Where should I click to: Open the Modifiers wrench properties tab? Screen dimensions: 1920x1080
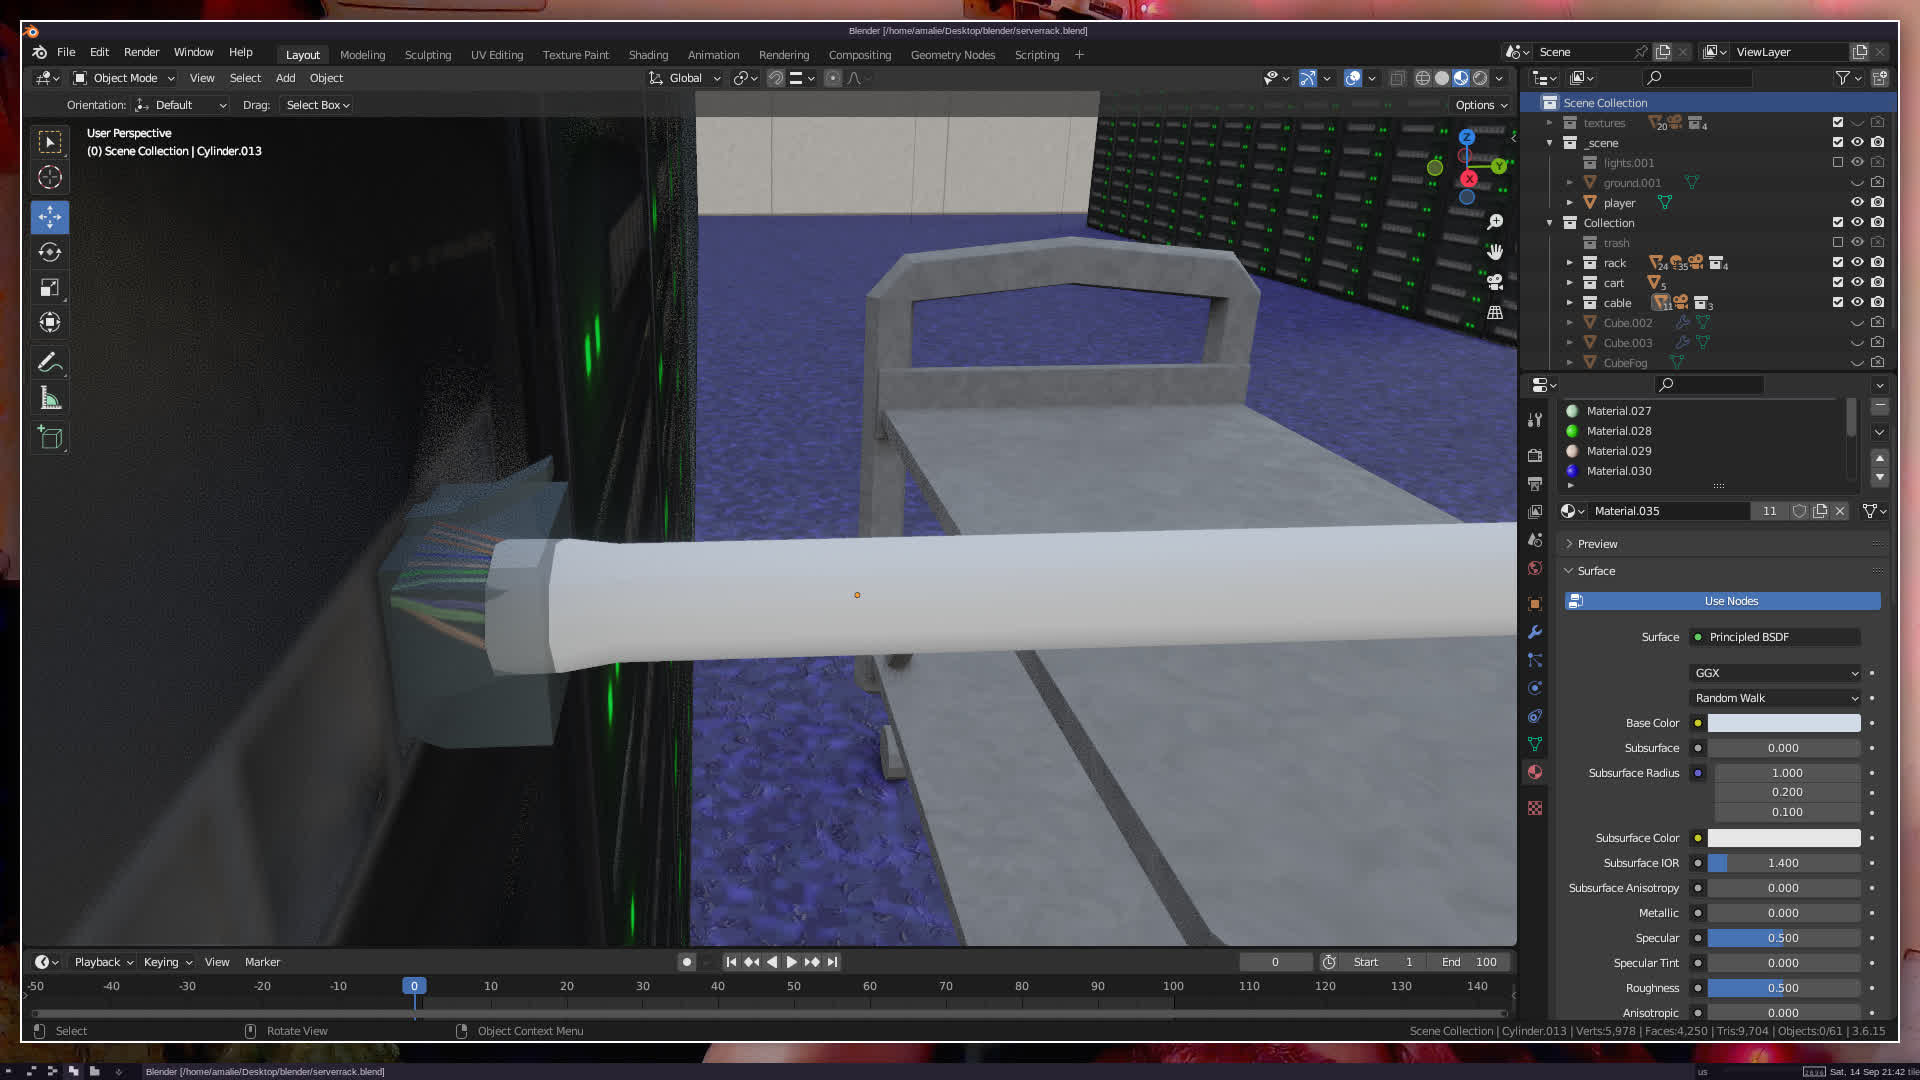1535,632
